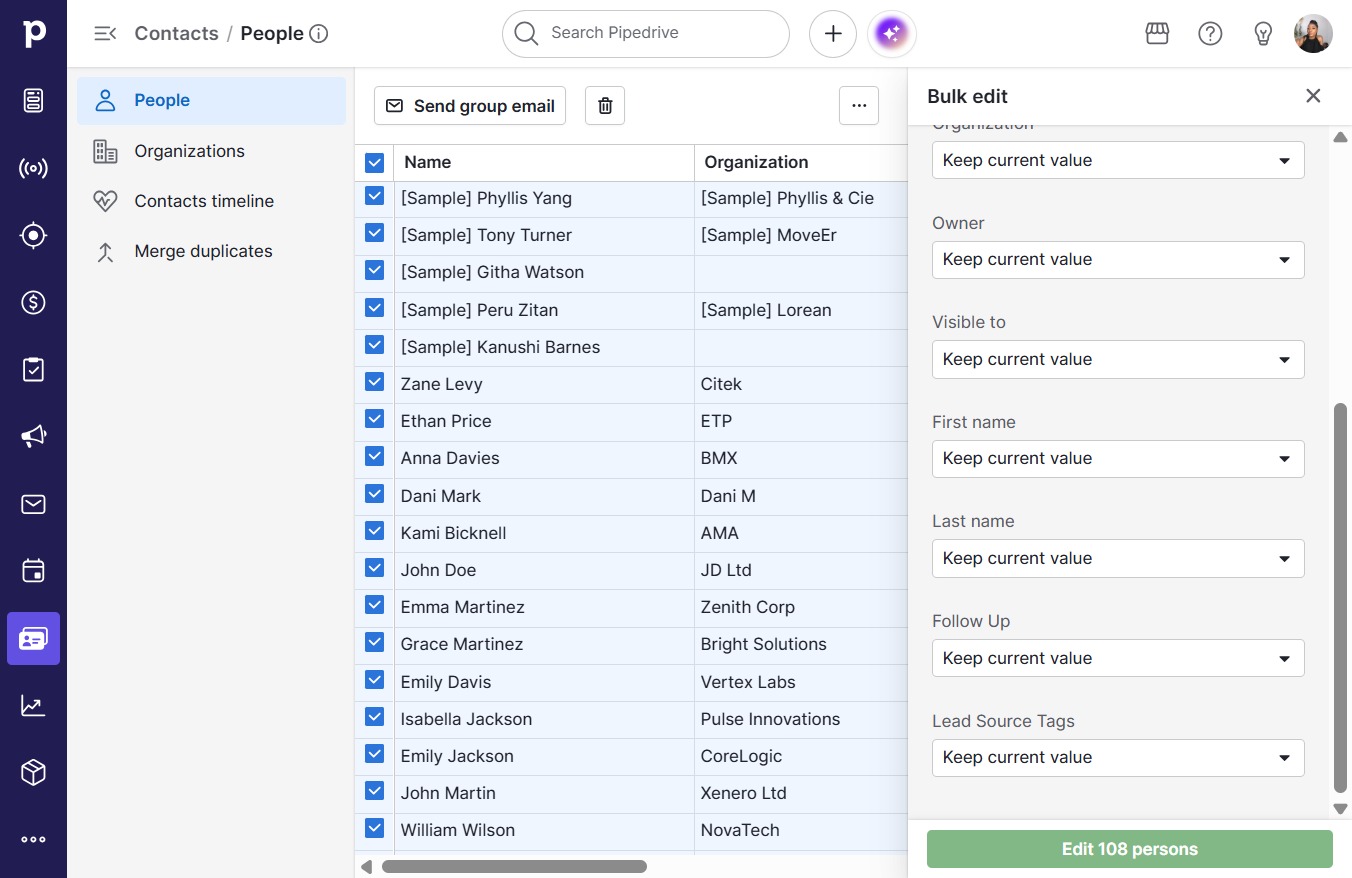The image size is (1352, 878).
Task: Open the Activities calendar icon
Action: pos(33,571)
